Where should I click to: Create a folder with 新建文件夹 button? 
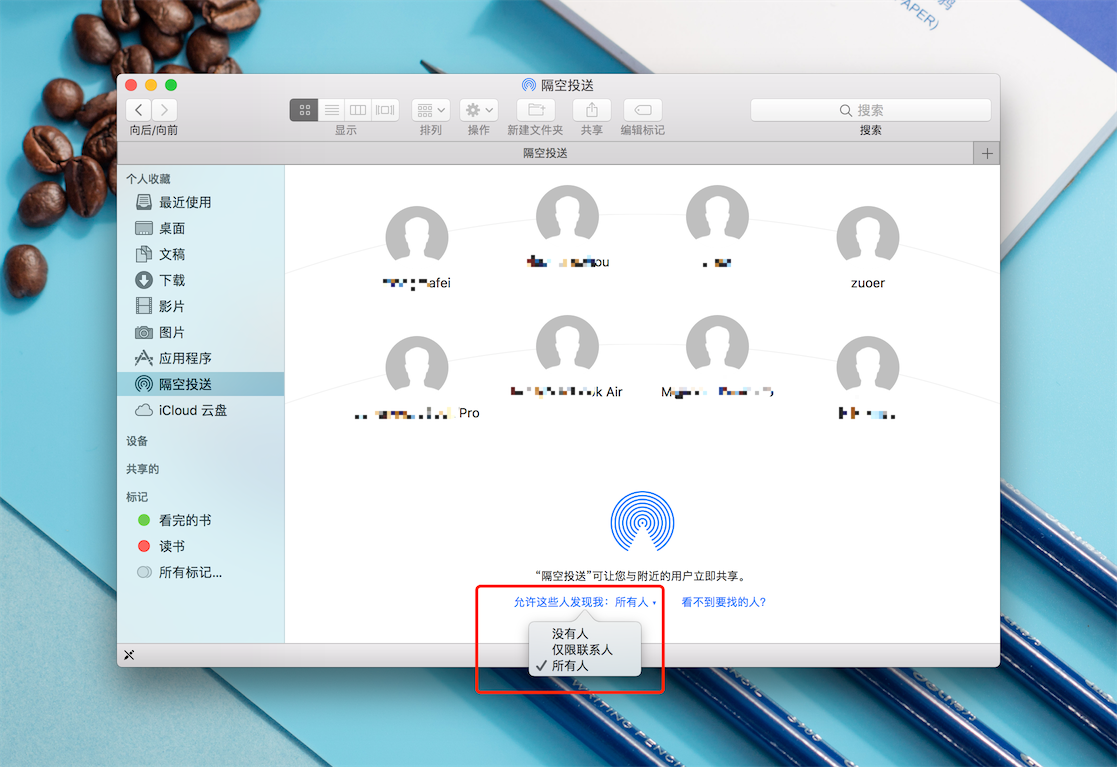tap(536, 110)
